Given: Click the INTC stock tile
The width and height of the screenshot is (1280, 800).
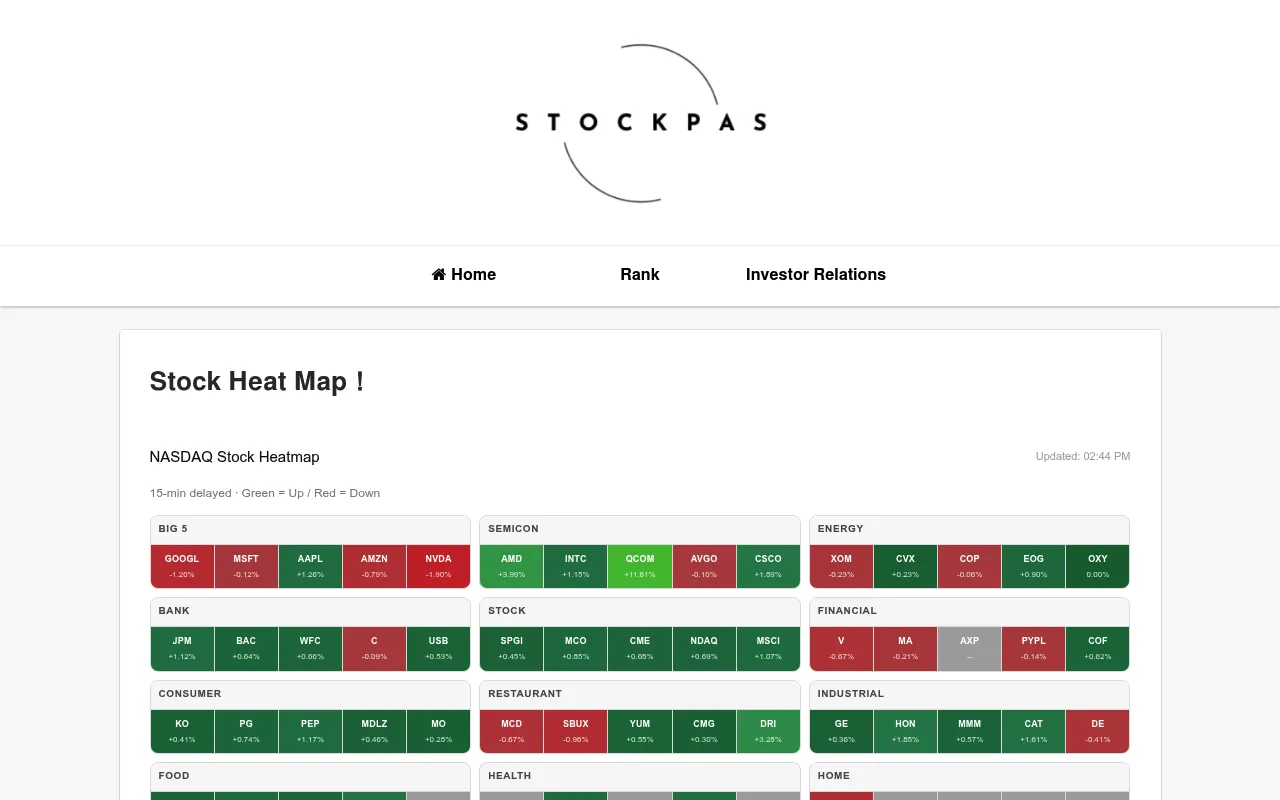Looking at the screenshot, I should [x=575, y=566].
